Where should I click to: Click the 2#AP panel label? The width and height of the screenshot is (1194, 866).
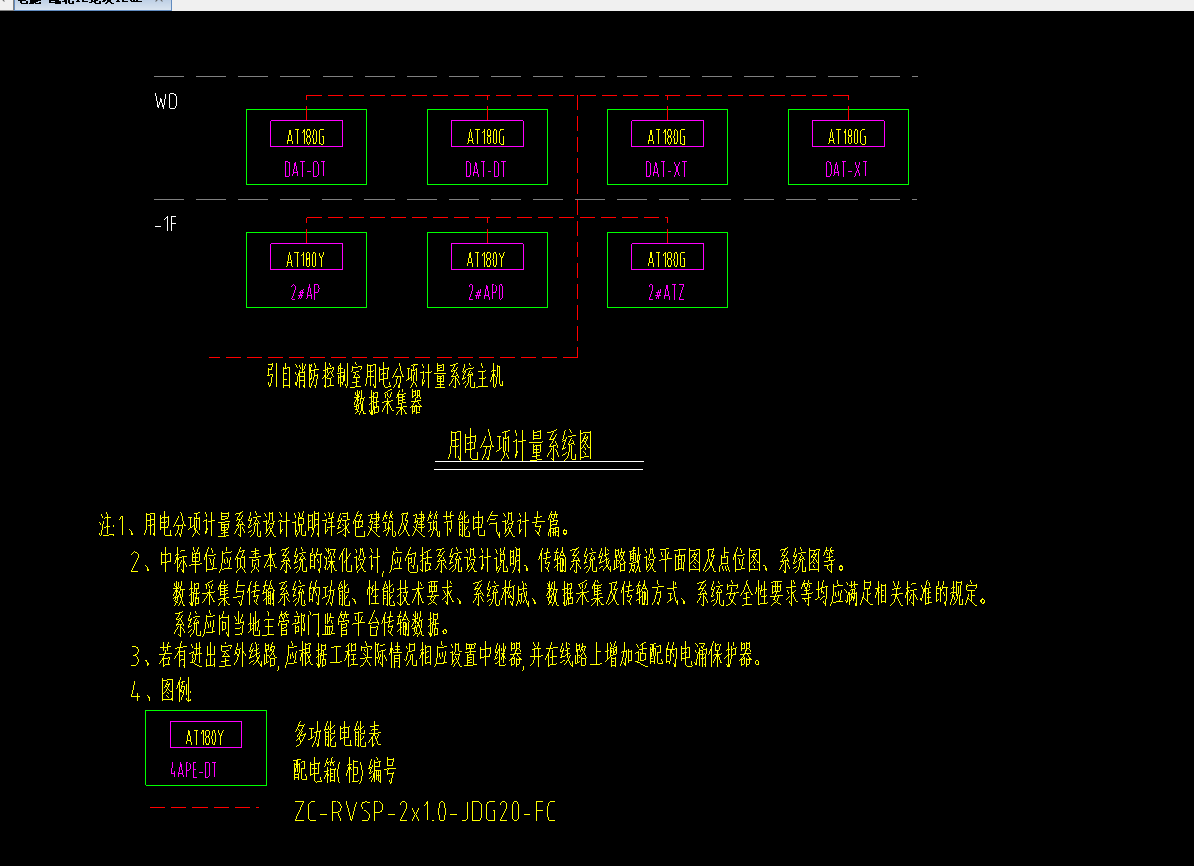pos(305,292)
